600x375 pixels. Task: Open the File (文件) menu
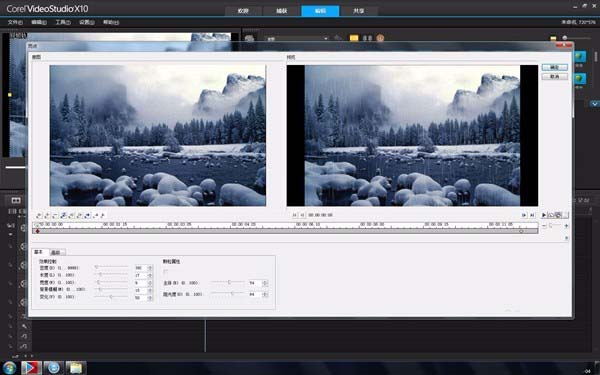click(15, 22)
